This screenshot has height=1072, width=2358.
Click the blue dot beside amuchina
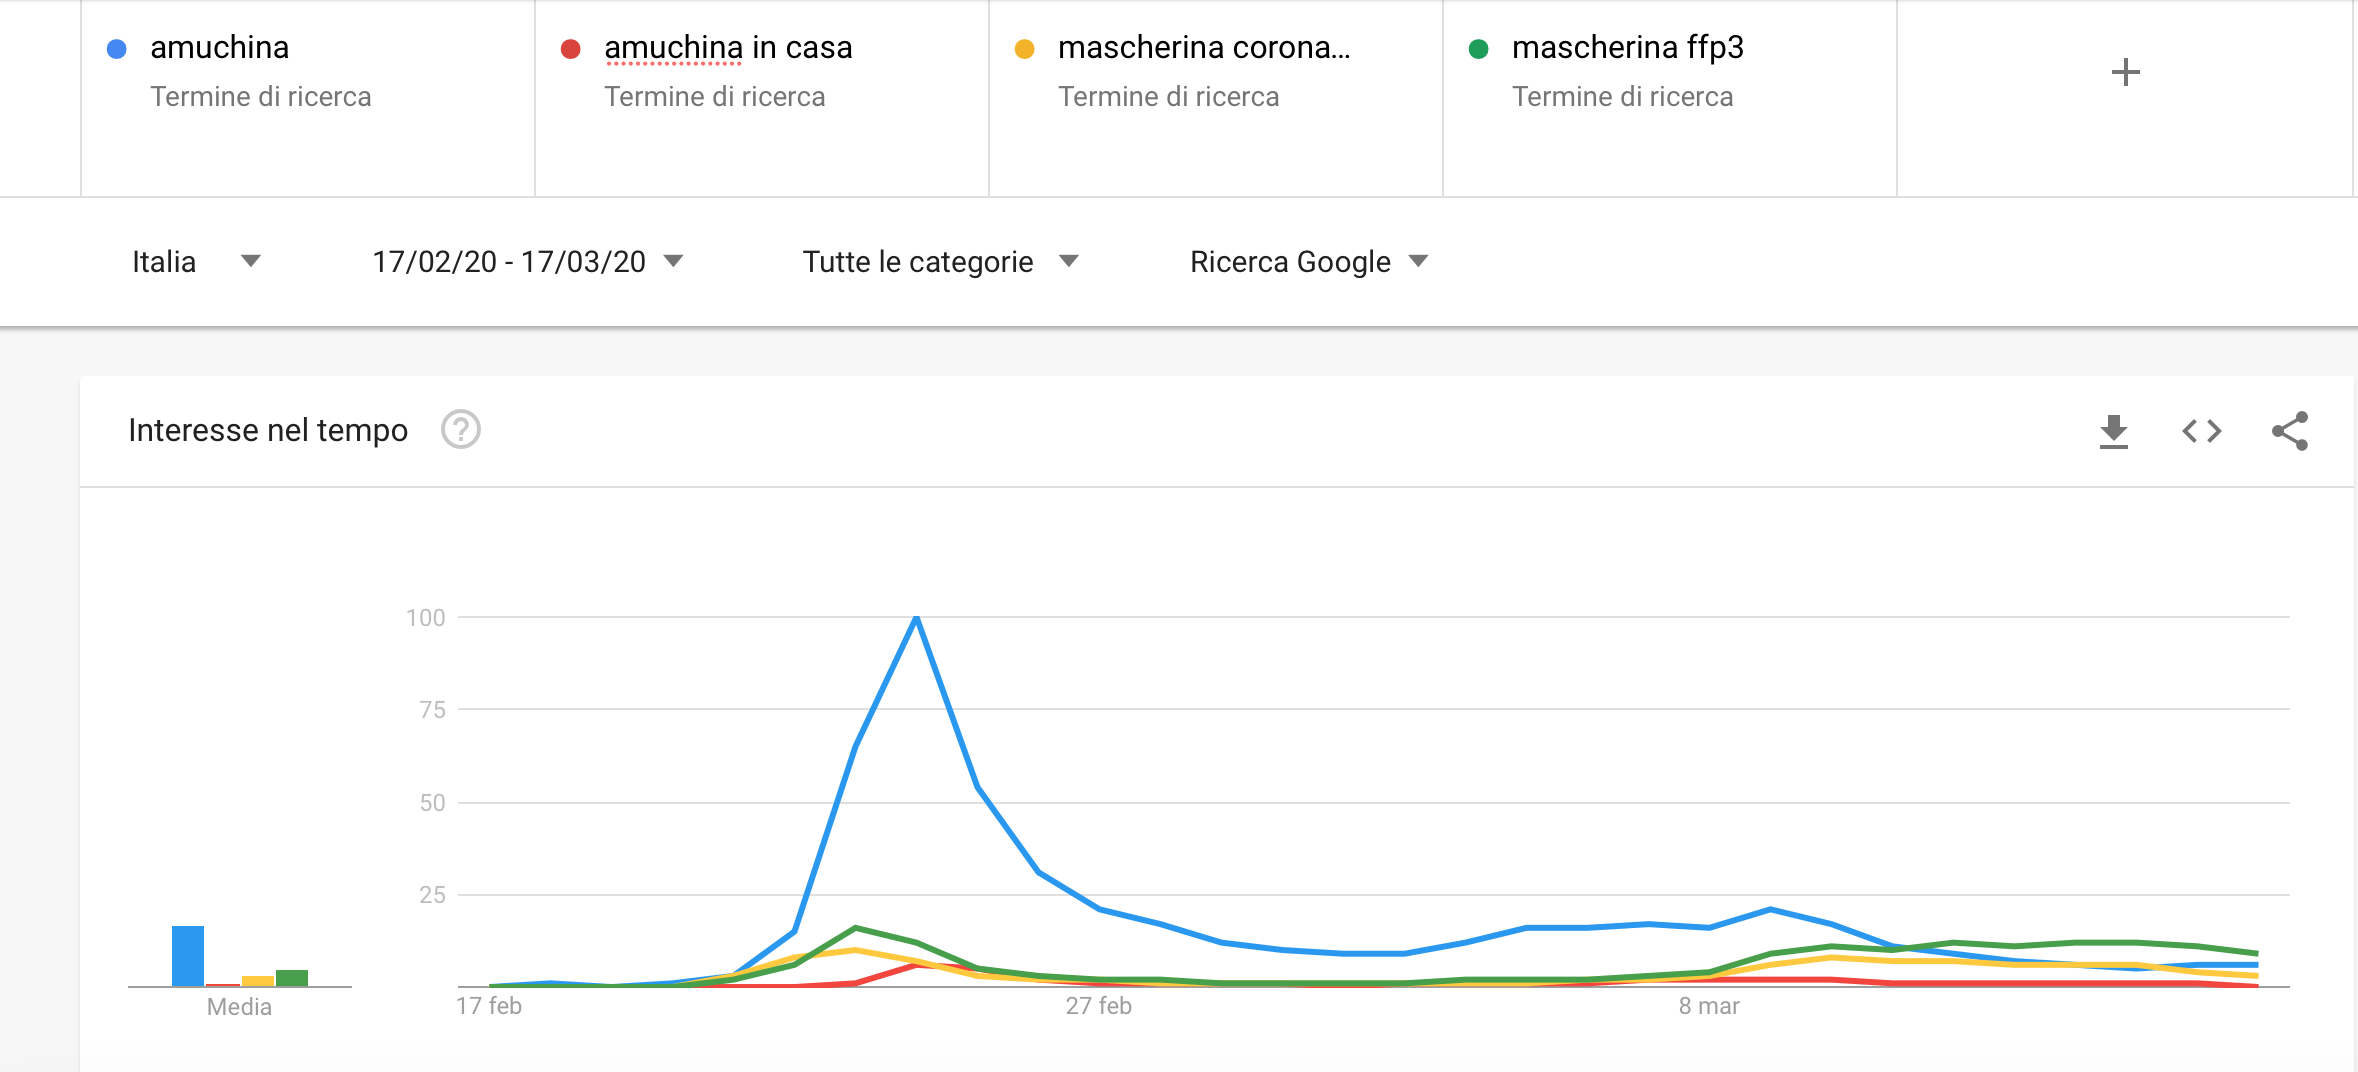pyautogui.click(x=117, y=48)
